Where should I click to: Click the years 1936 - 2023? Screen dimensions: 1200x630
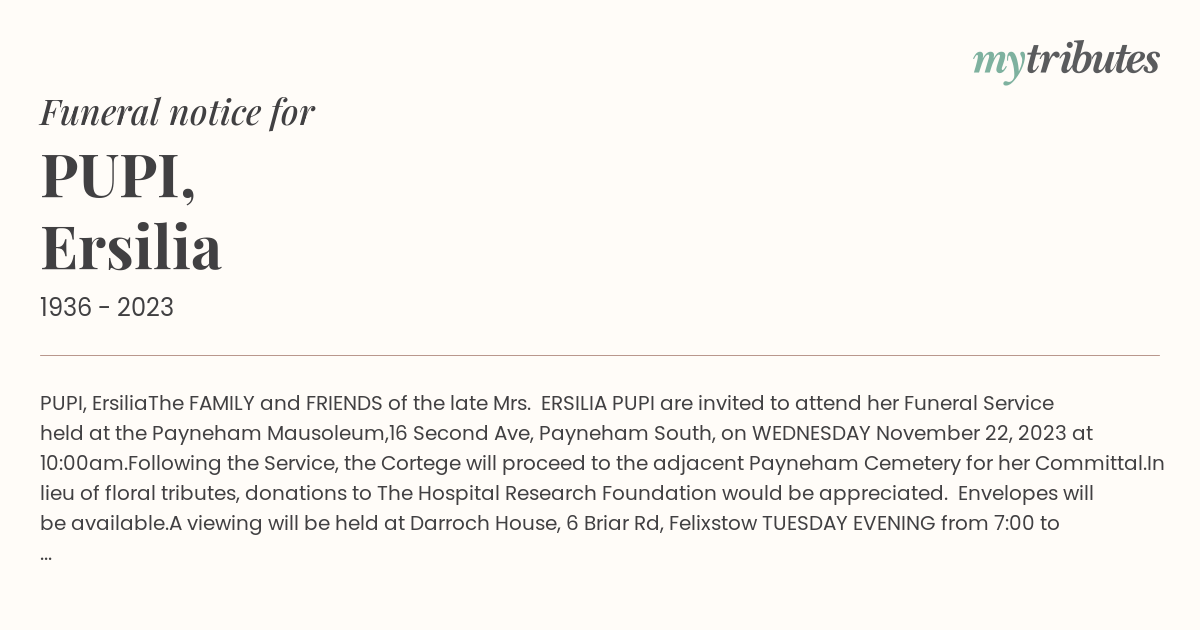(x=107, y=308)
